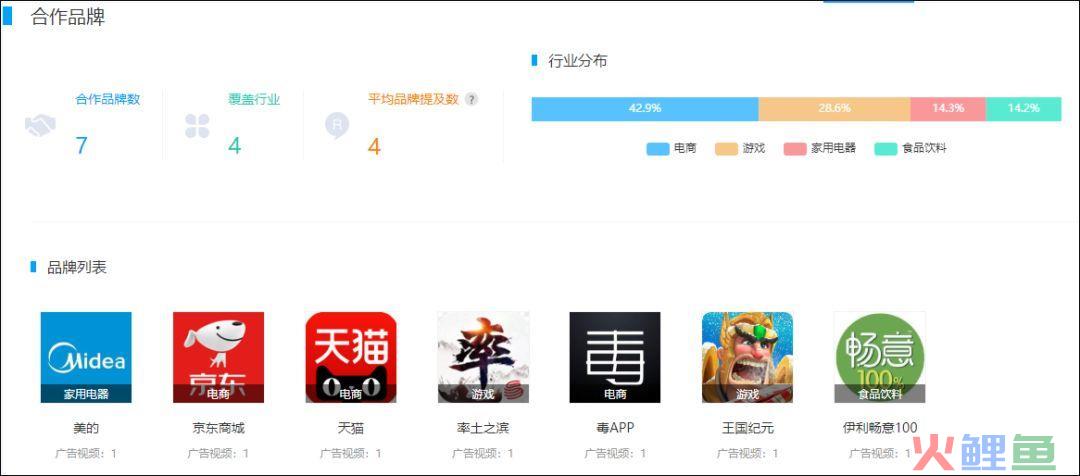Click the help question mark beside 平均品牌提及数
The height and width of the screenshot is (476, 1080).
pos(471,99)
